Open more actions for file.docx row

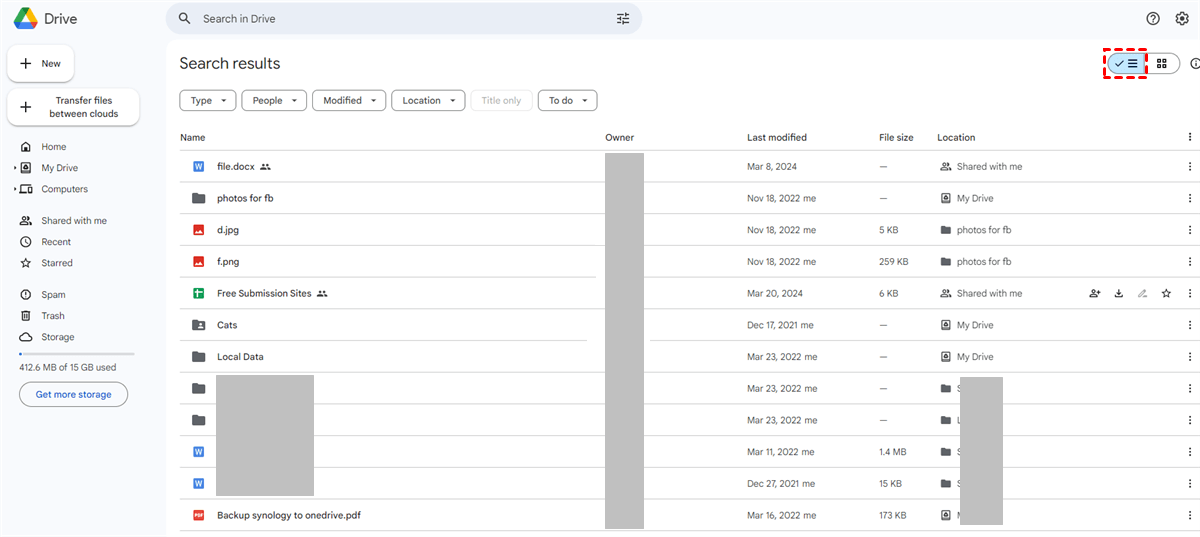click(x=1189, y=167)
